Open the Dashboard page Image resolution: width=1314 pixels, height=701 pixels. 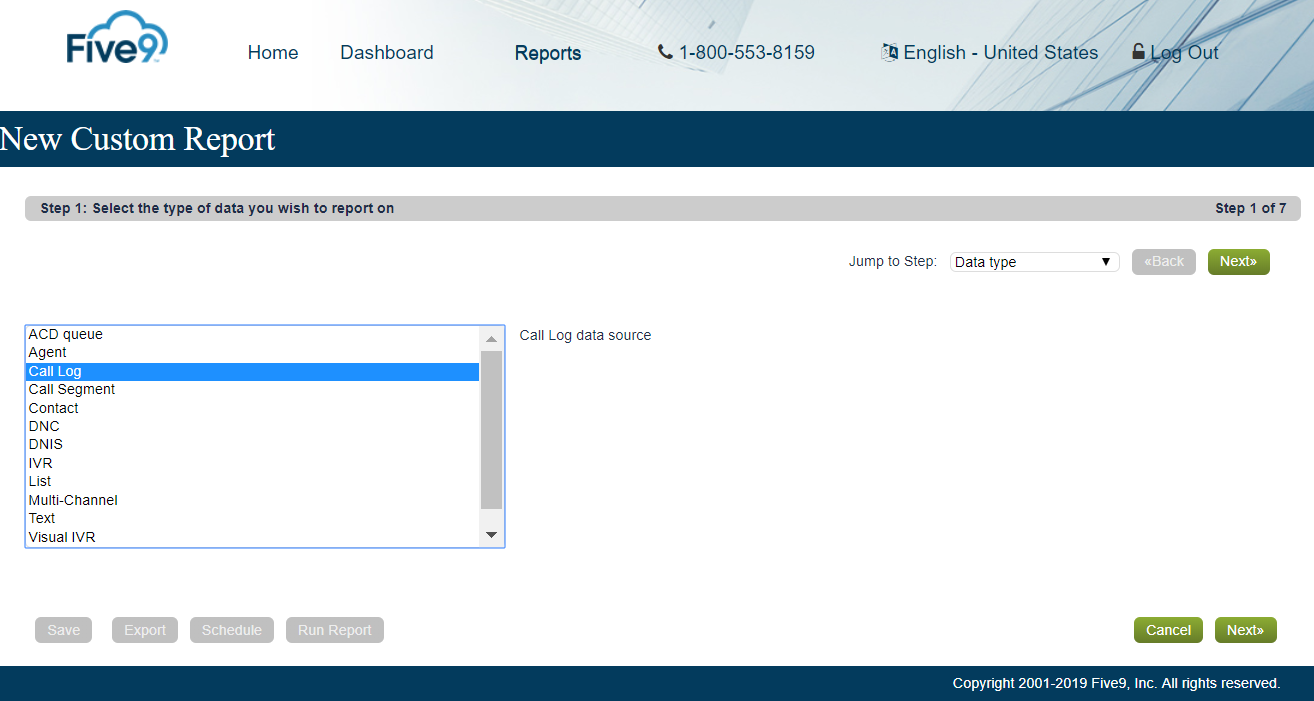[x=386, y=52]
